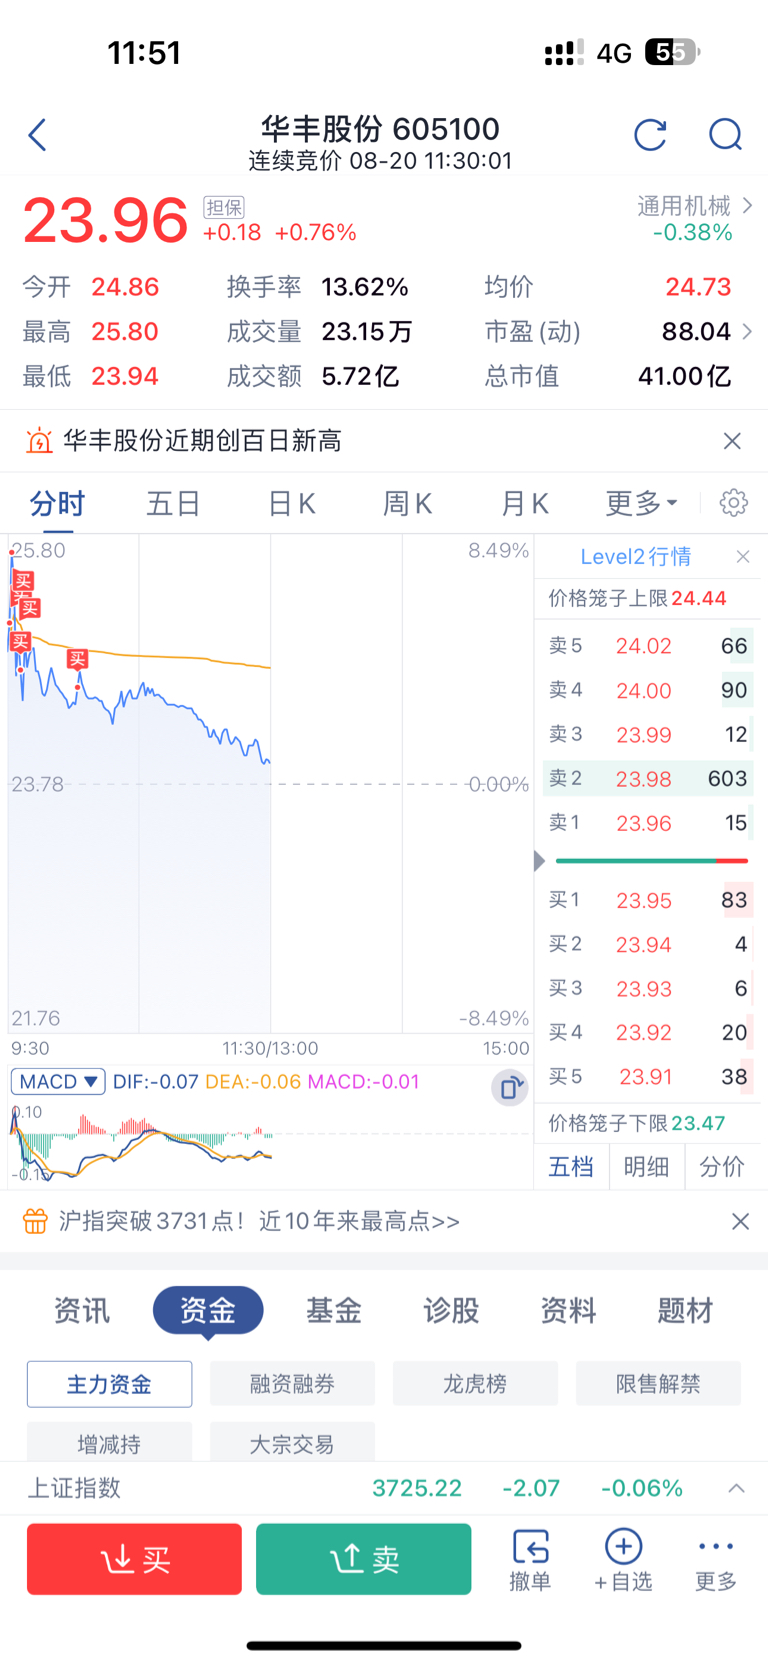Switch to the 日K chart tab
768x1665 pixels.
[291, 503]
